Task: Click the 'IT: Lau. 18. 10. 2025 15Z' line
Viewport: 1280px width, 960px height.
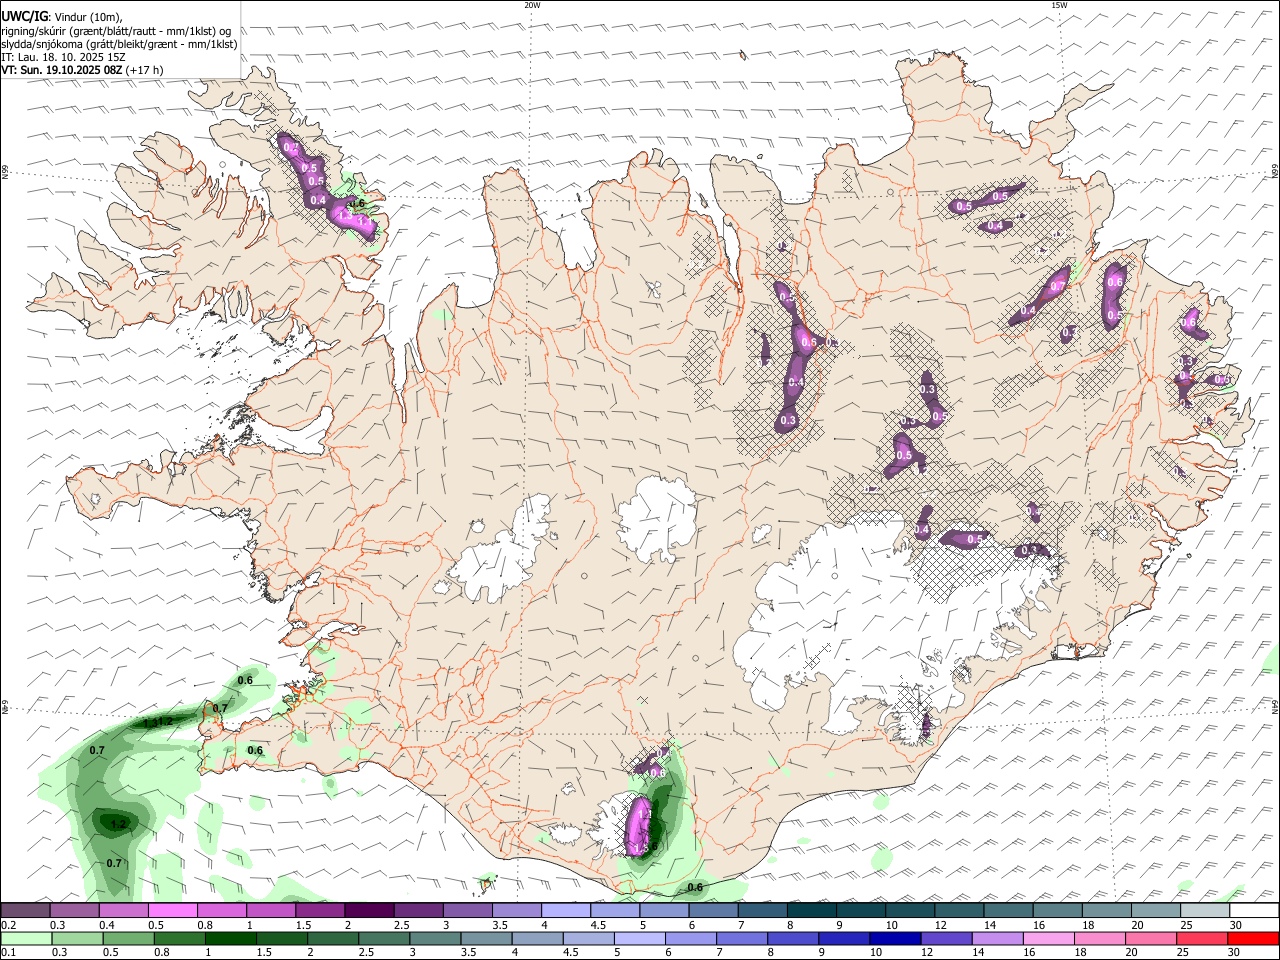Action: [63, 57]
